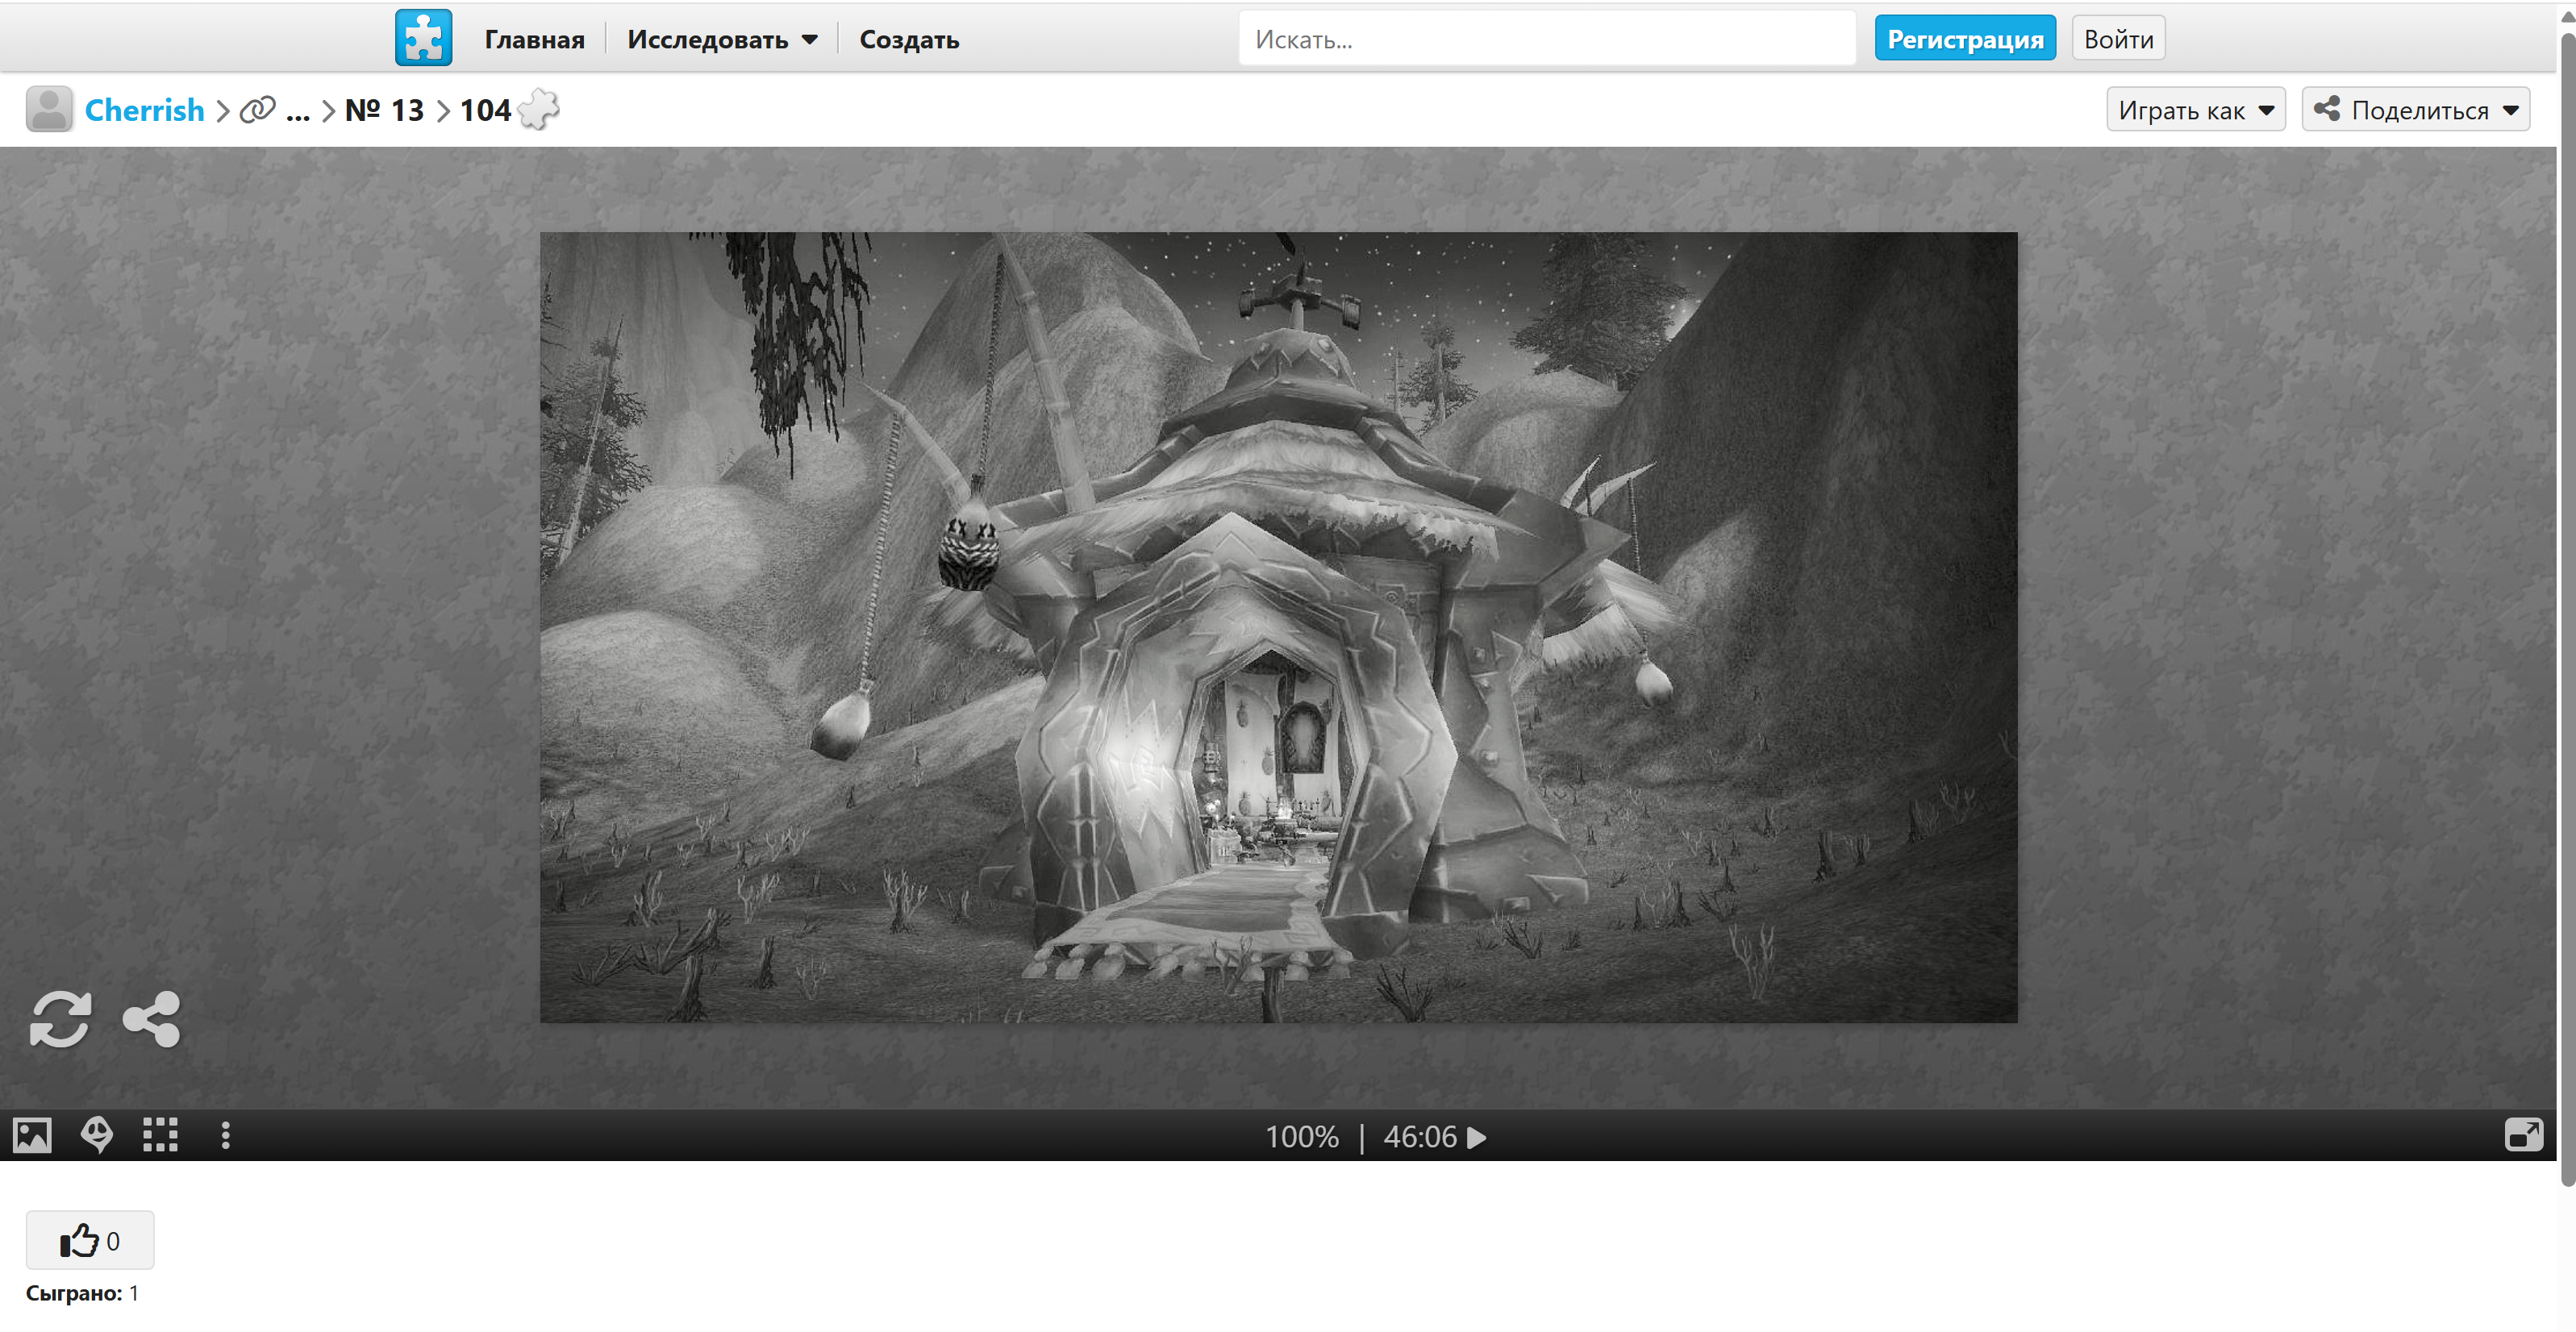Open the Создать menu item
Image resolution: width=2576 pixels, height=1332 pixels.
(x=908, y=39)
